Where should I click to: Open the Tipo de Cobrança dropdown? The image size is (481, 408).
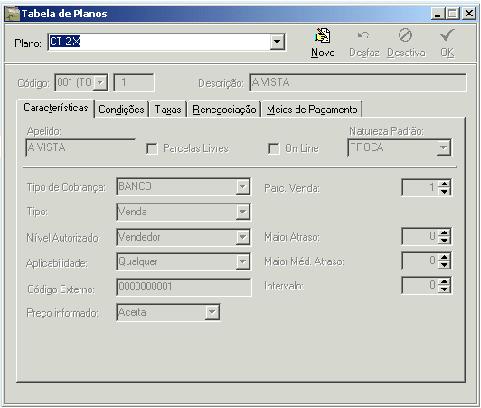243,187
